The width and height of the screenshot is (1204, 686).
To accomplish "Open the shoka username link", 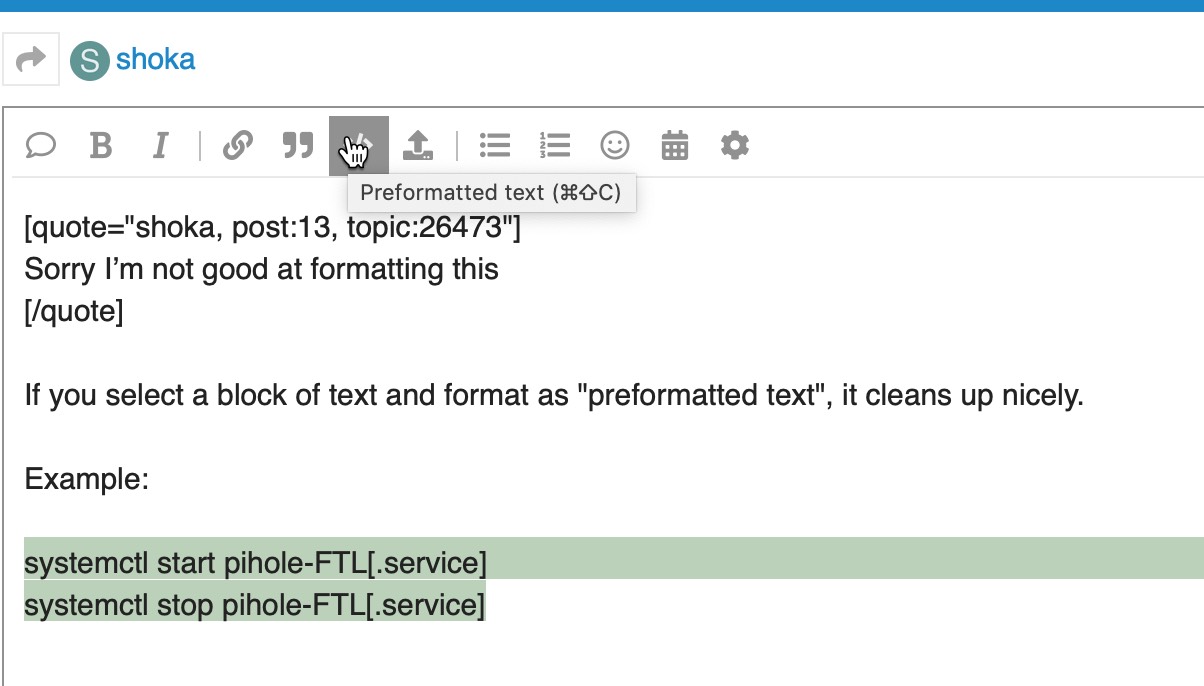I will pyautogui.click(x=155, y=60).
